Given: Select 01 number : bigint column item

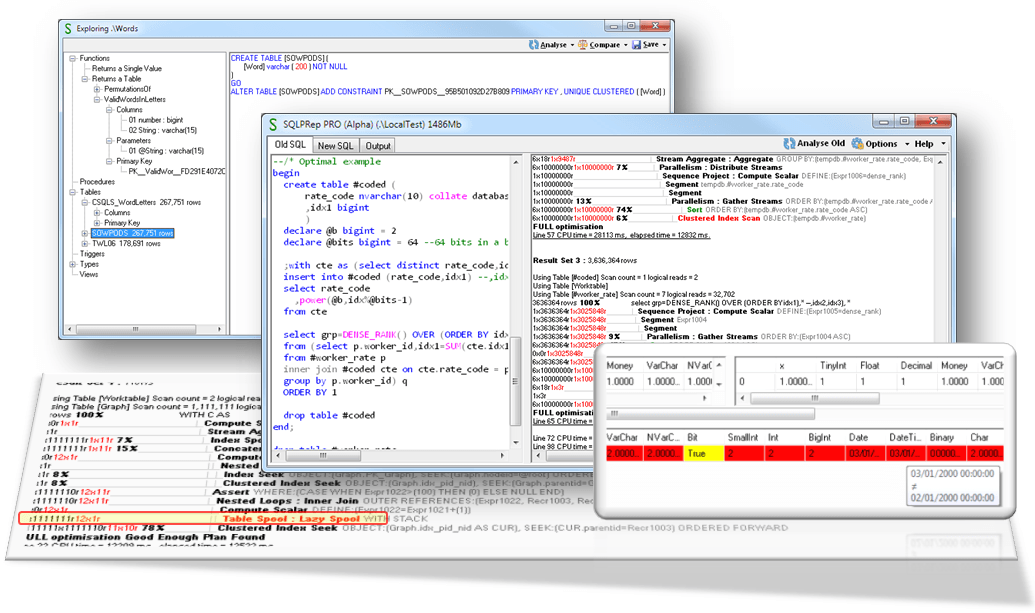Looking at the screenshot, I should click(156, 120).
